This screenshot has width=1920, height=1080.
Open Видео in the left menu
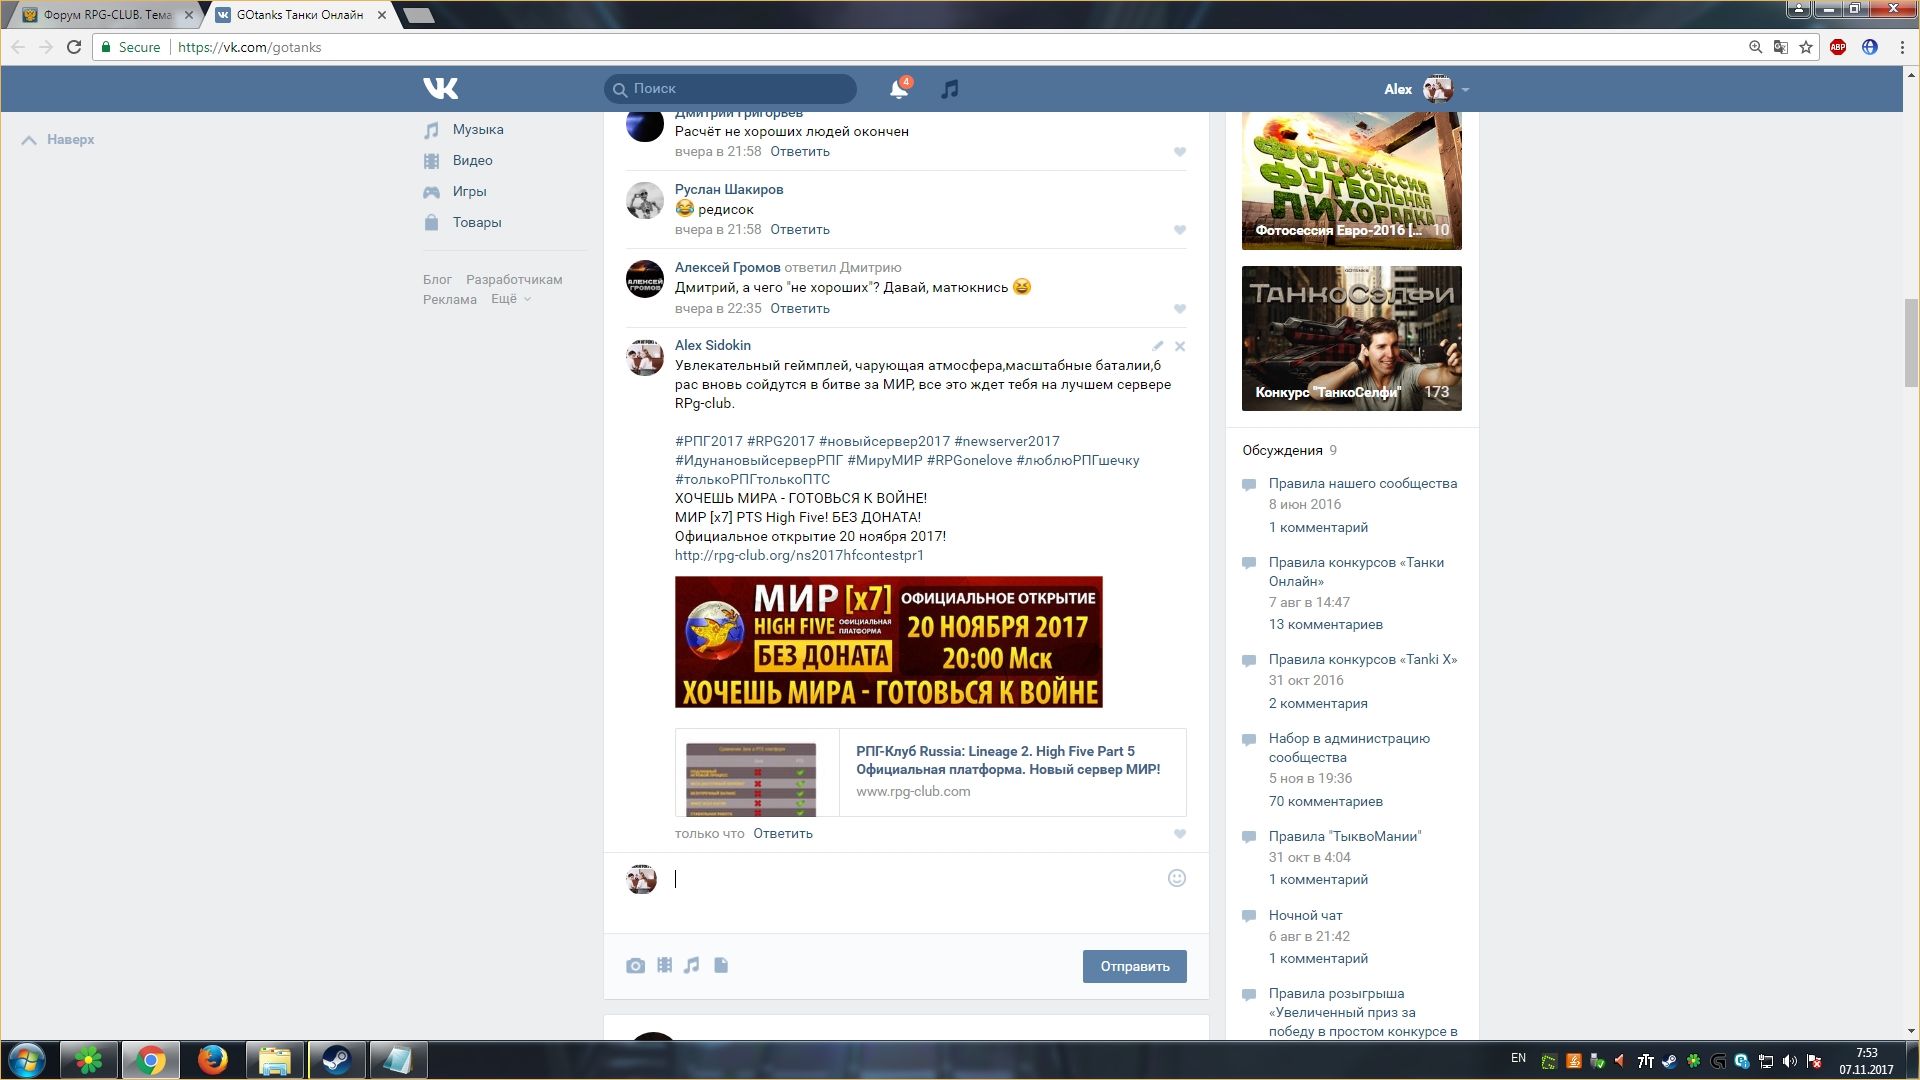point(472,160)
